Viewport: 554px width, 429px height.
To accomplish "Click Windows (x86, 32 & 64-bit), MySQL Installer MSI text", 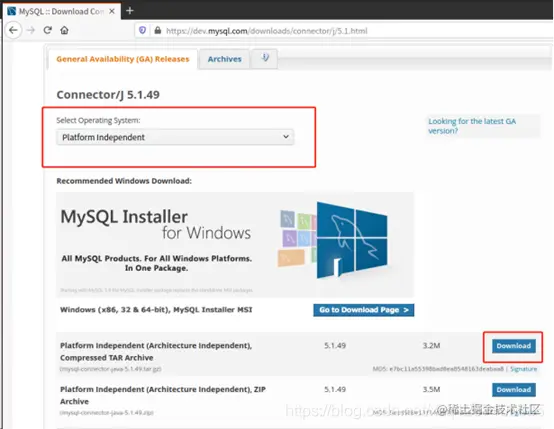I will tap(156, 310).
